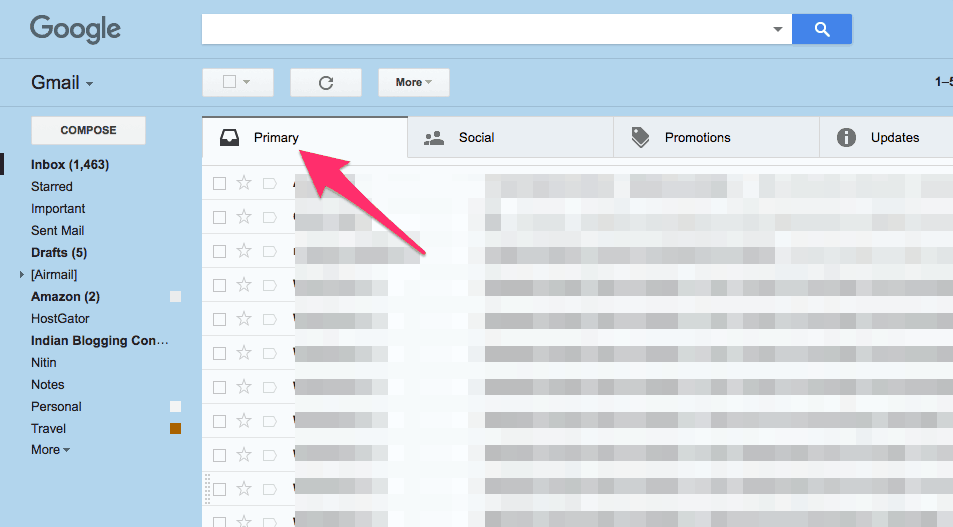Switch to the Primary tab
The width and height of the screenshot is (953, 527).
pos(276,138)
